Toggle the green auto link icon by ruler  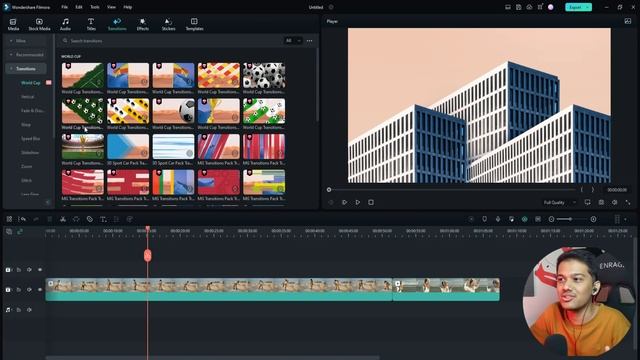(20, 231)
